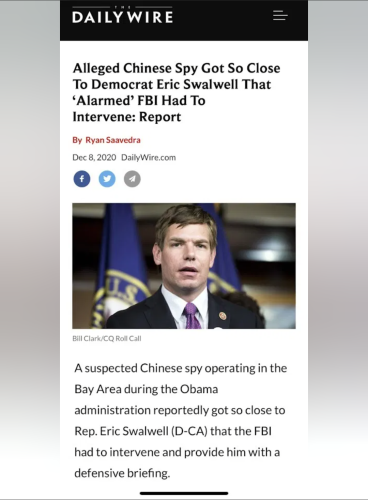The image size is (368, 500).
Task: Tap "Bay Area during the Obama" line
Action: click(146, 389)
